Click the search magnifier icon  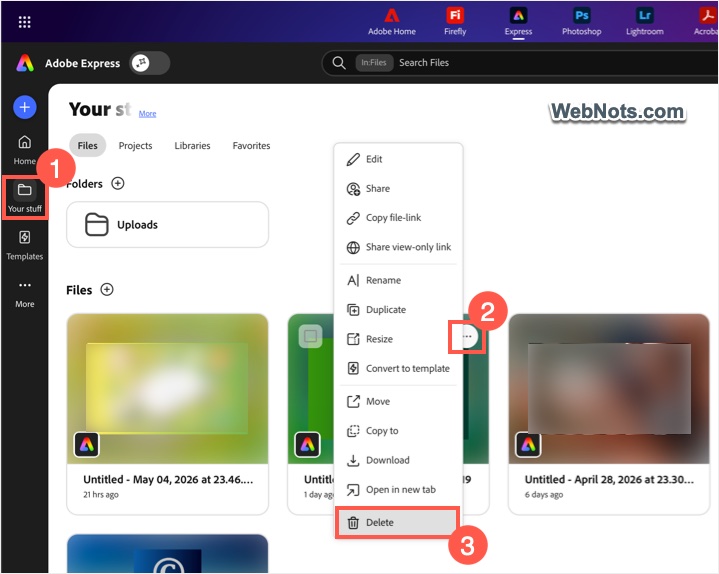coord(339,63)
